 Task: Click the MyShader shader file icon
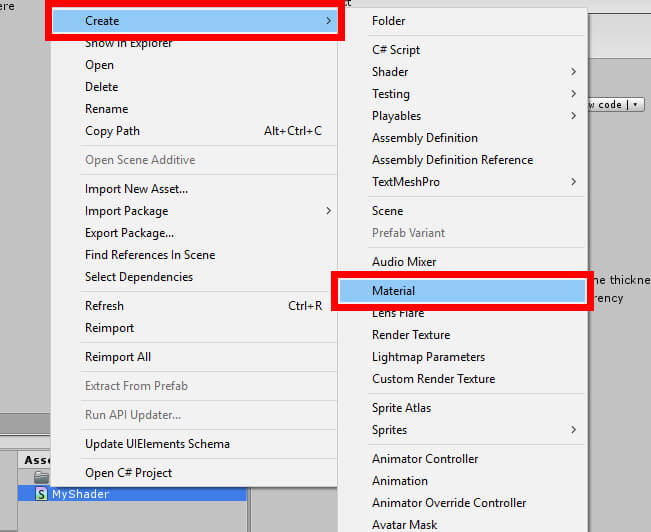(41, 494)
